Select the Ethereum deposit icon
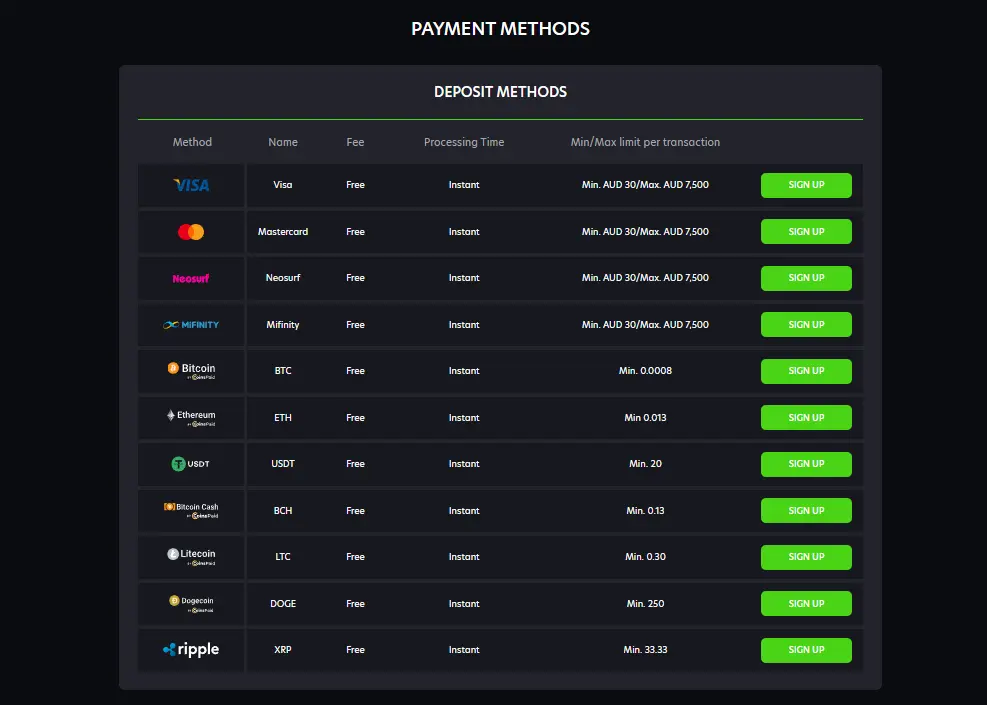Screen dimensions: 987x705 191,417
